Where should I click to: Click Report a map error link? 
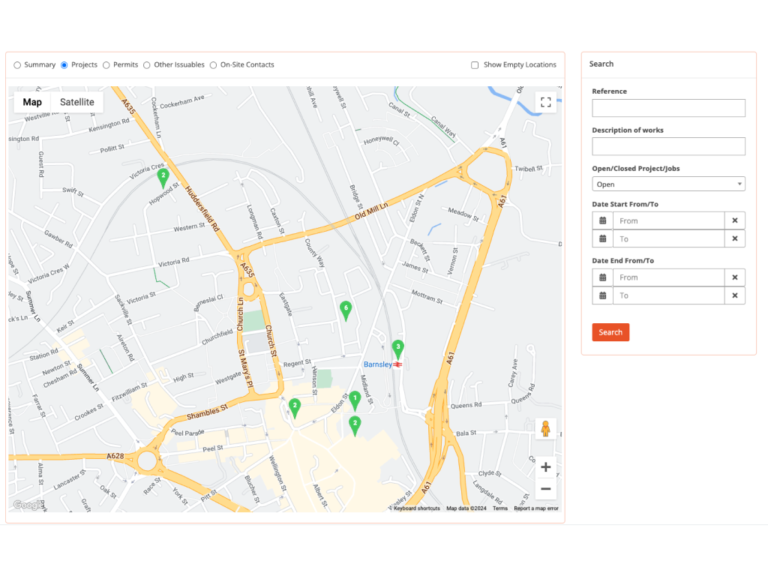click(536, 508)
